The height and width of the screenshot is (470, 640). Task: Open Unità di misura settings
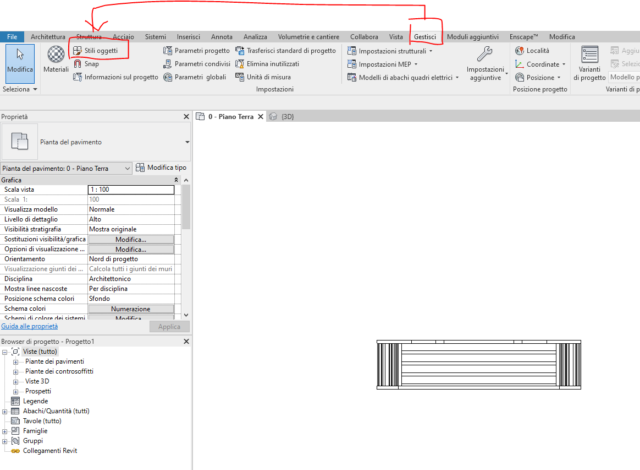(263, 77)
